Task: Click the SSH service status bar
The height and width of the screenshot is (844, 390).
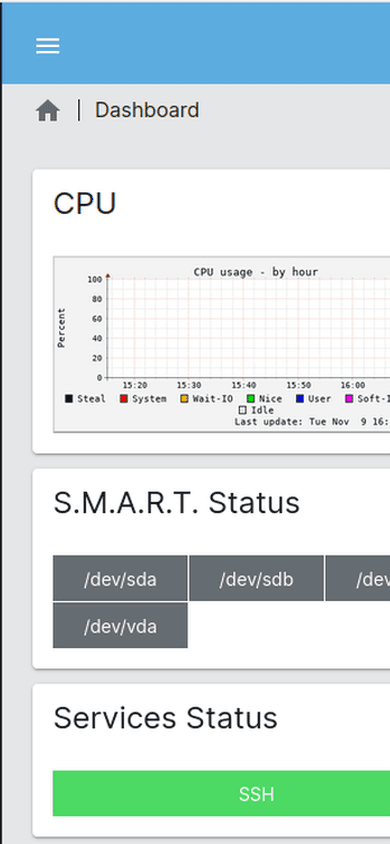Action: tap(221, 793)
